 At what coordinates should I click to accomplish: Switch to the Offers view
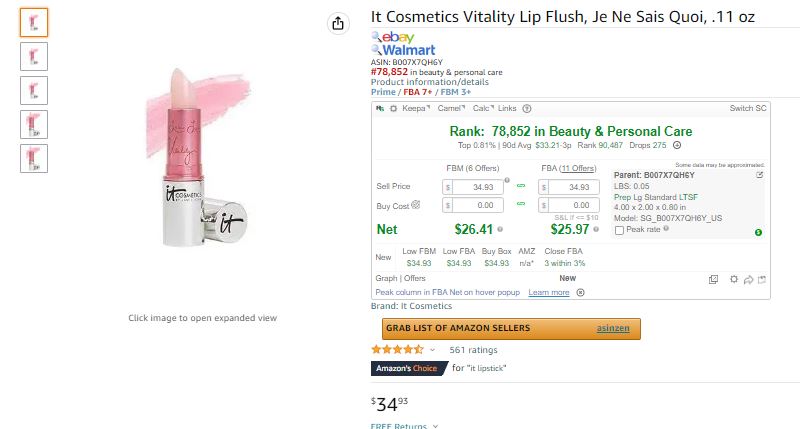pyautogui.click(x=415, y=278)
